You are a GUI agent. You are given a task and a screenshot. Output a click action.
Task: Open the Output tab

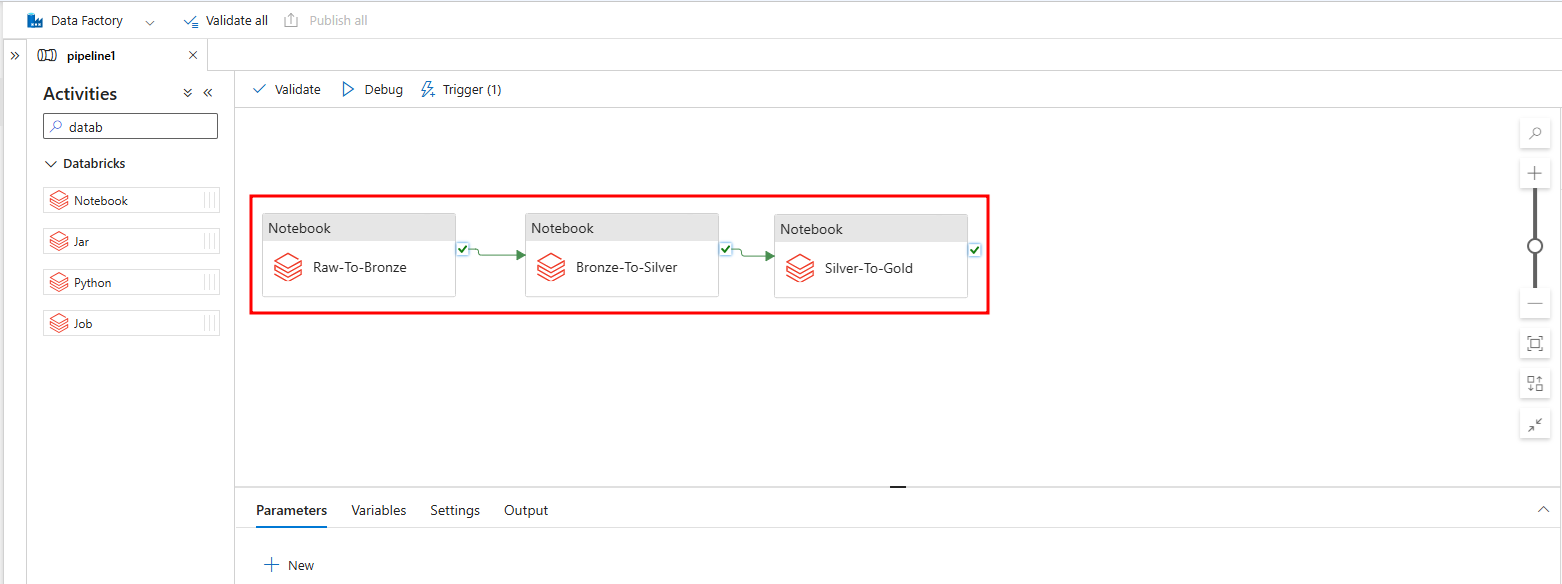(526, 510)
